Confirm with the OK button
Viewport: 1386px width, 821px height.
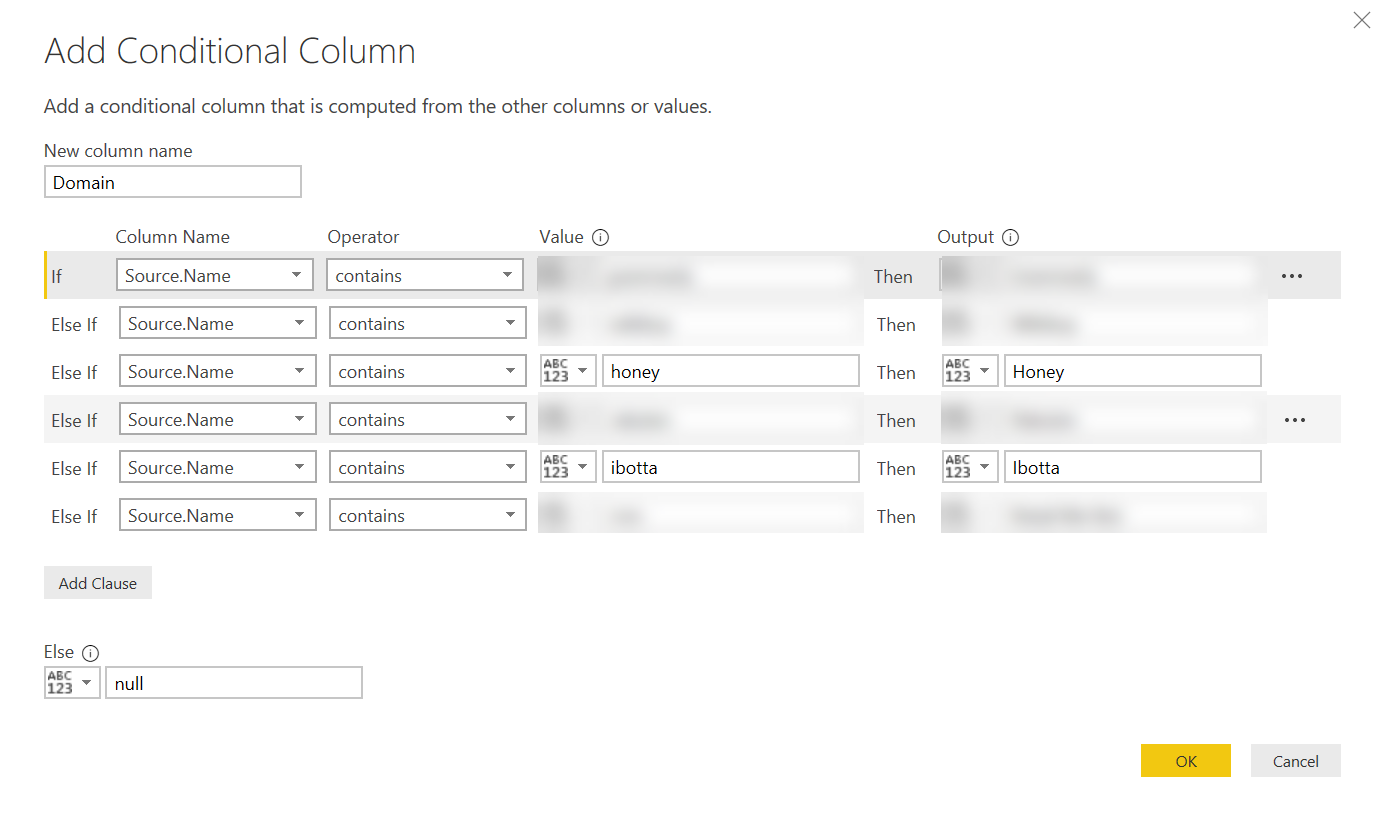pos(1185,761)
